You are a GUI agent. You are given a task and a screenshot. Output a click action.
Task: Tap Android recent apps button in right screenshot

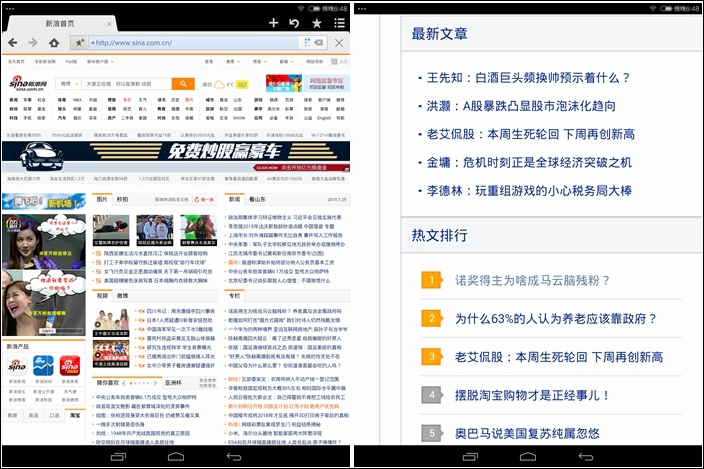point(470,457)
